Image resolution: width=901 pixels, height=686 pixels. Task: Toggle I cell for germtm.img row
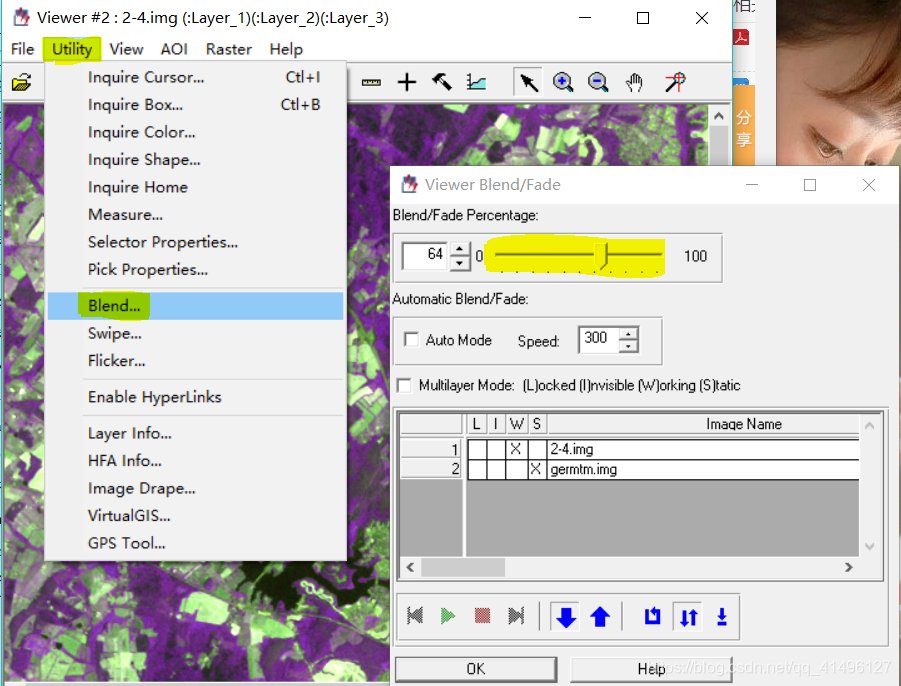click(496, 469)
